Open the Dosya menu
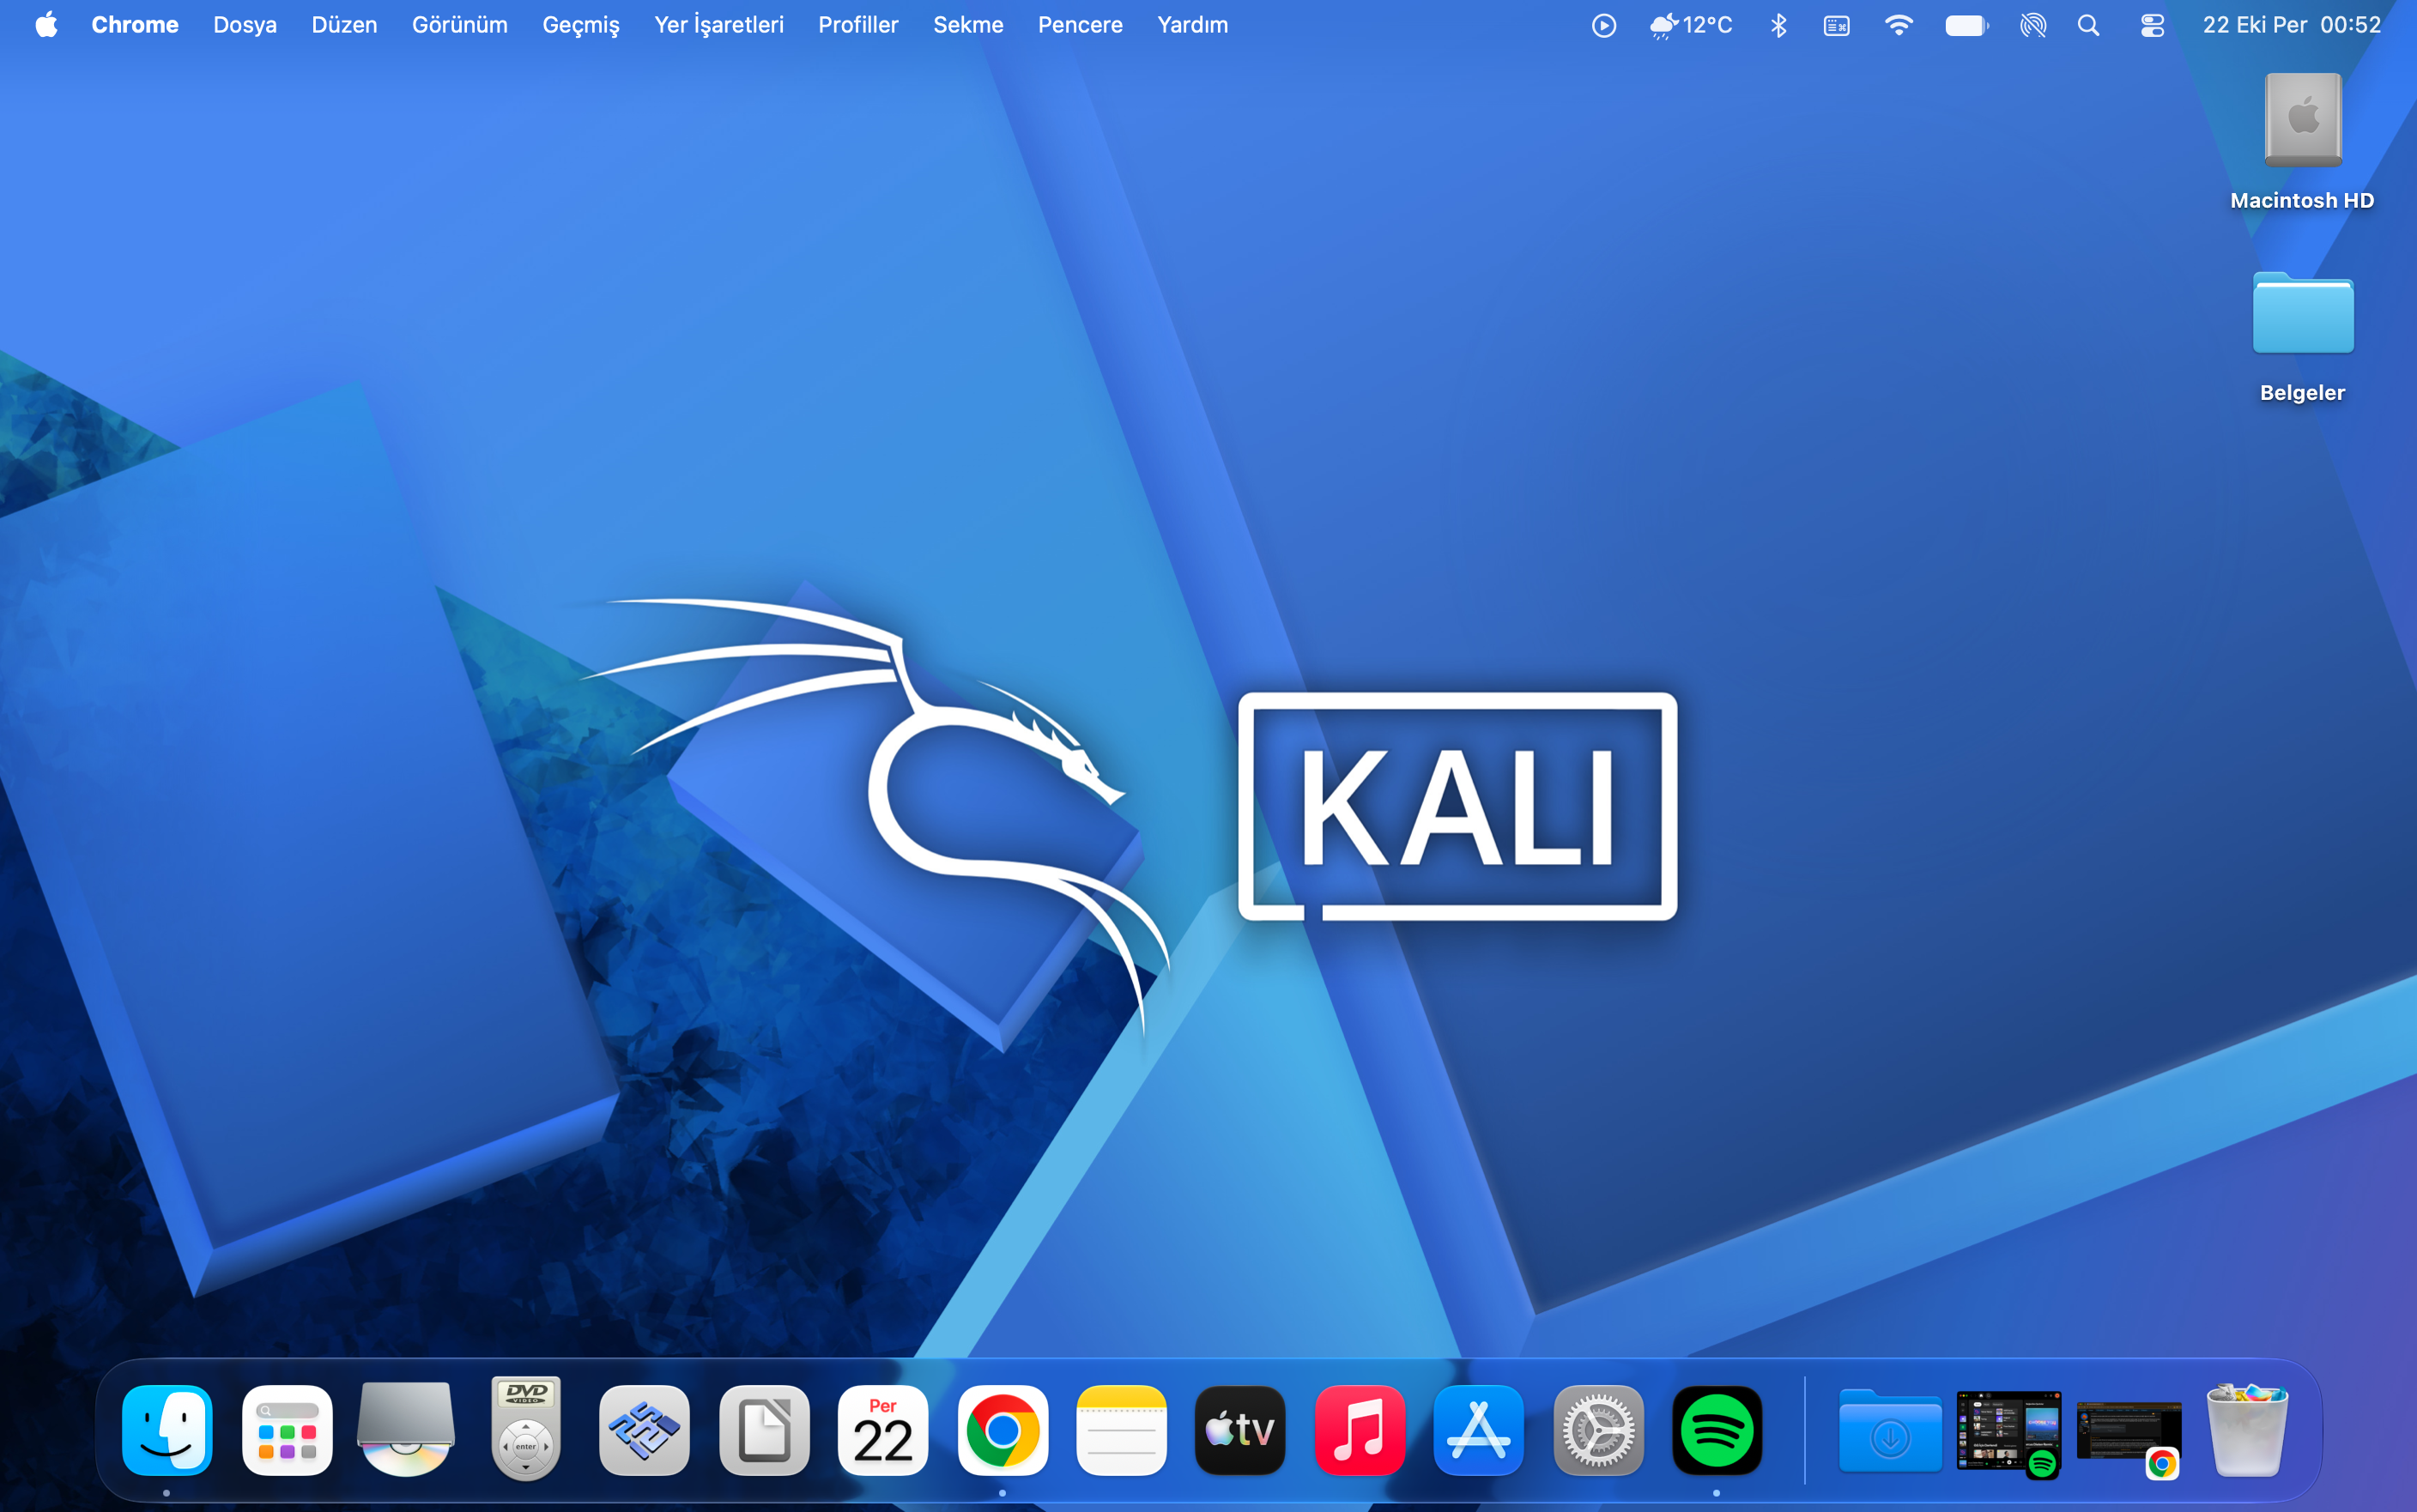 (x=245, y=24)
